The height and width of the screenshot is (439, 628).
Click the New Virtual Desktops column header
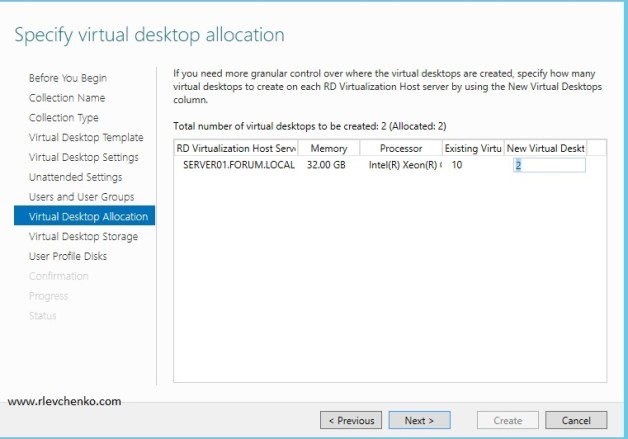pyautogui.click(x=545, y=148)
